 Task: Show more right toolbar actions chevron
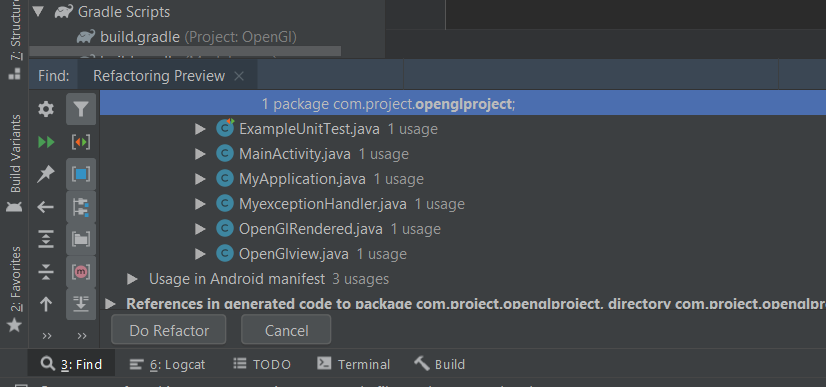click(x=82, y=336)
